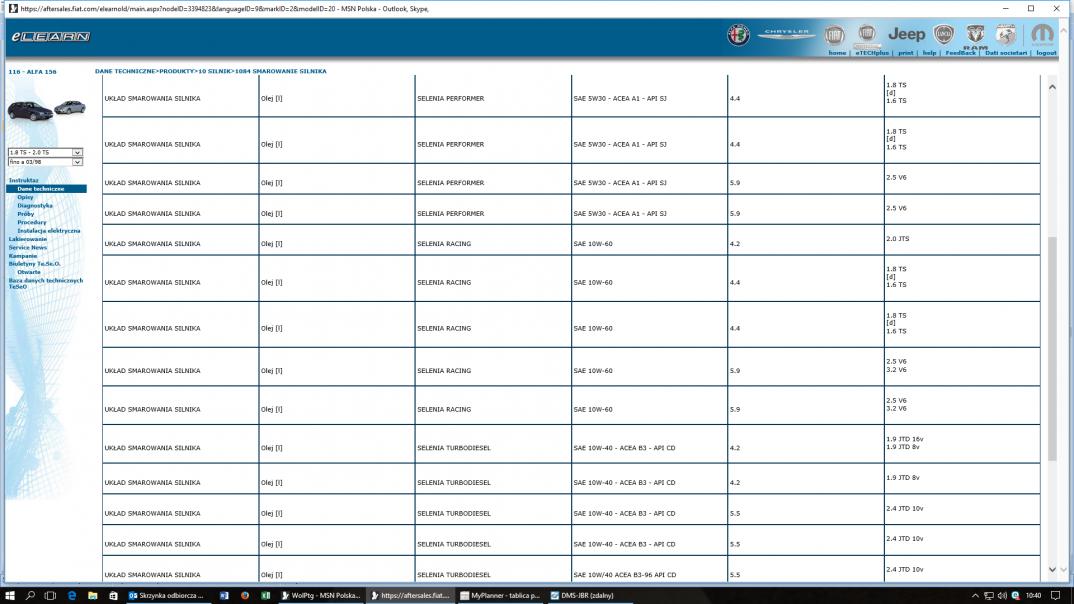Image resolution: width=1074 pixels, height=604 pixels.
Task: Open the help link
Action: [x=929, y=53]
